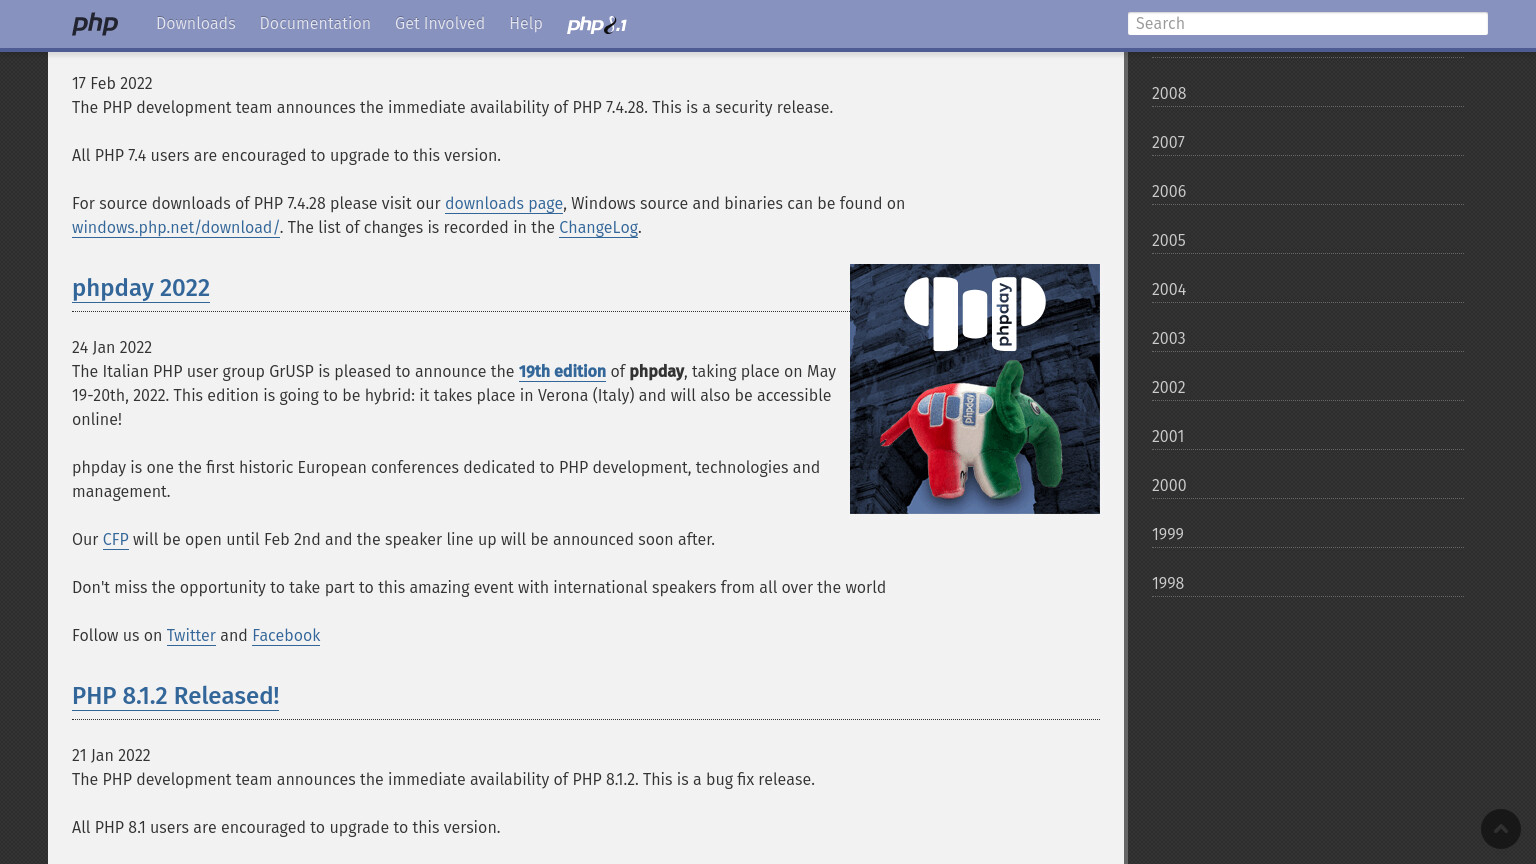Click the date text 21 Jan 2022
The height and width of the screenshot is (864, 1536).
111,756
